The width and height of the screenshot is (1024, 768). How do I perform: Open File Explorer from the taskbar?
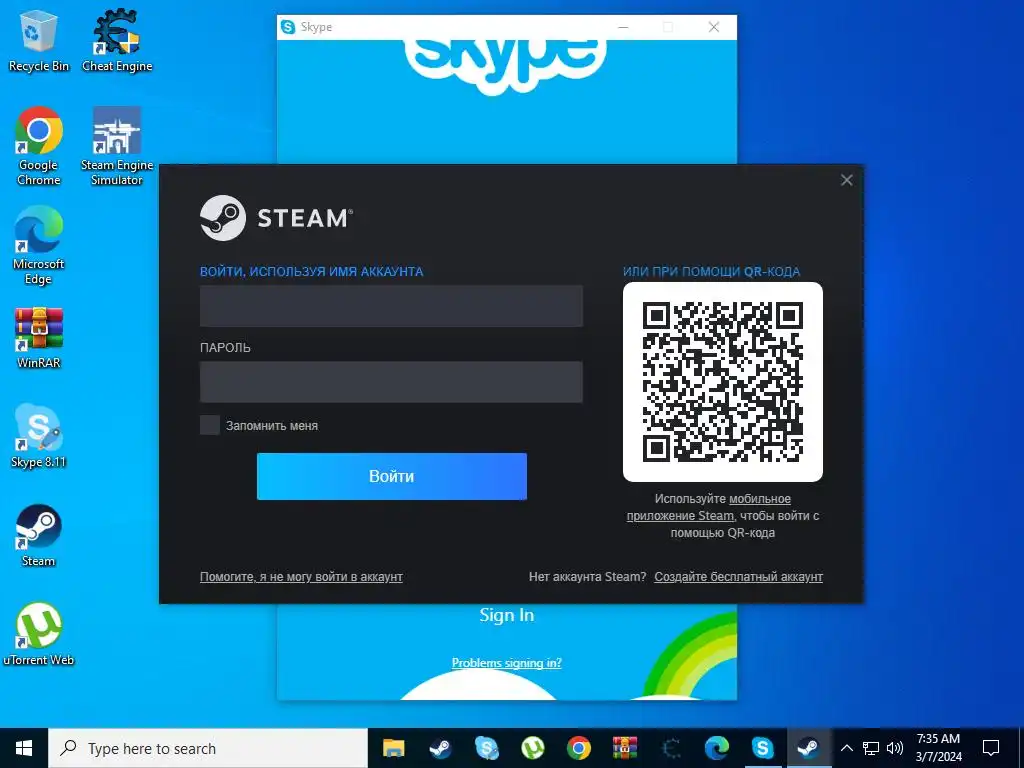point(393,748)
